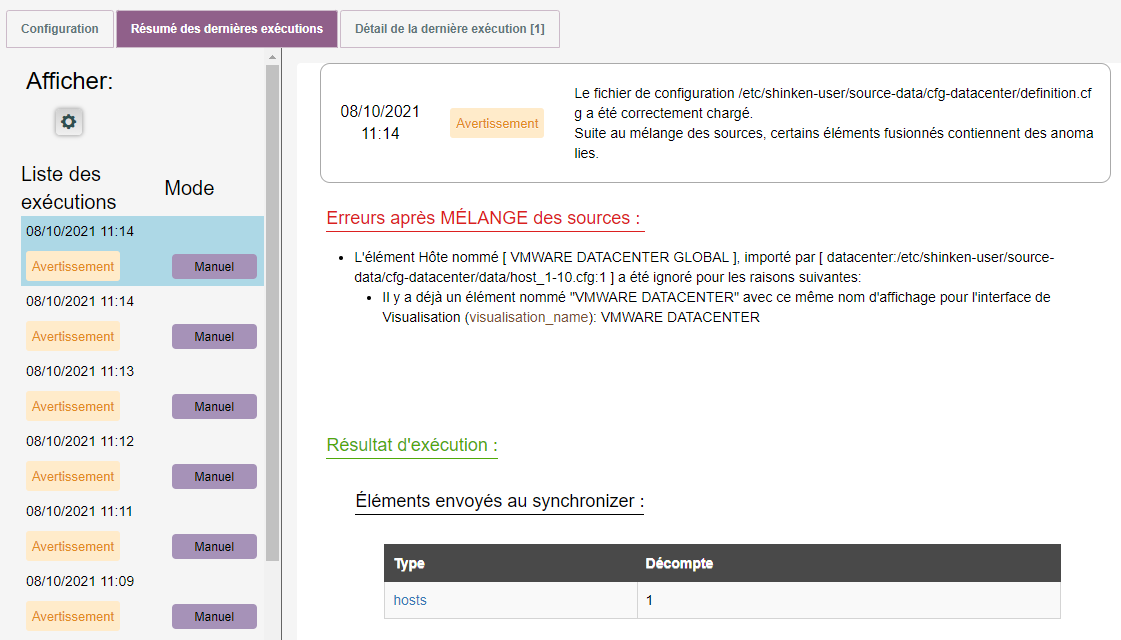
Task: Hit Manuel button for 11:11 execution
Action: (x=214, y=547)
